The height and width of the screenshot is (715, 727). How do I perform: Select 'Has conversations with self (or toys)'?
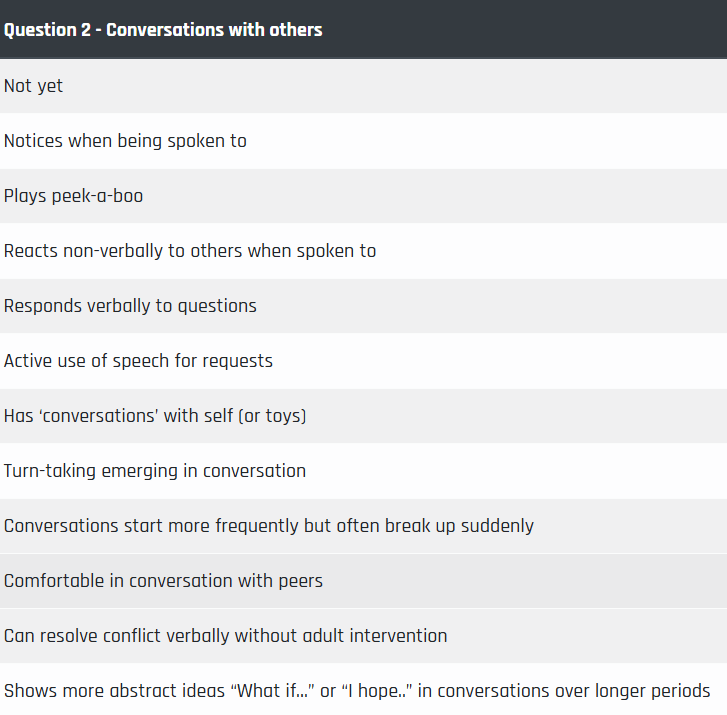coord(364,416)
